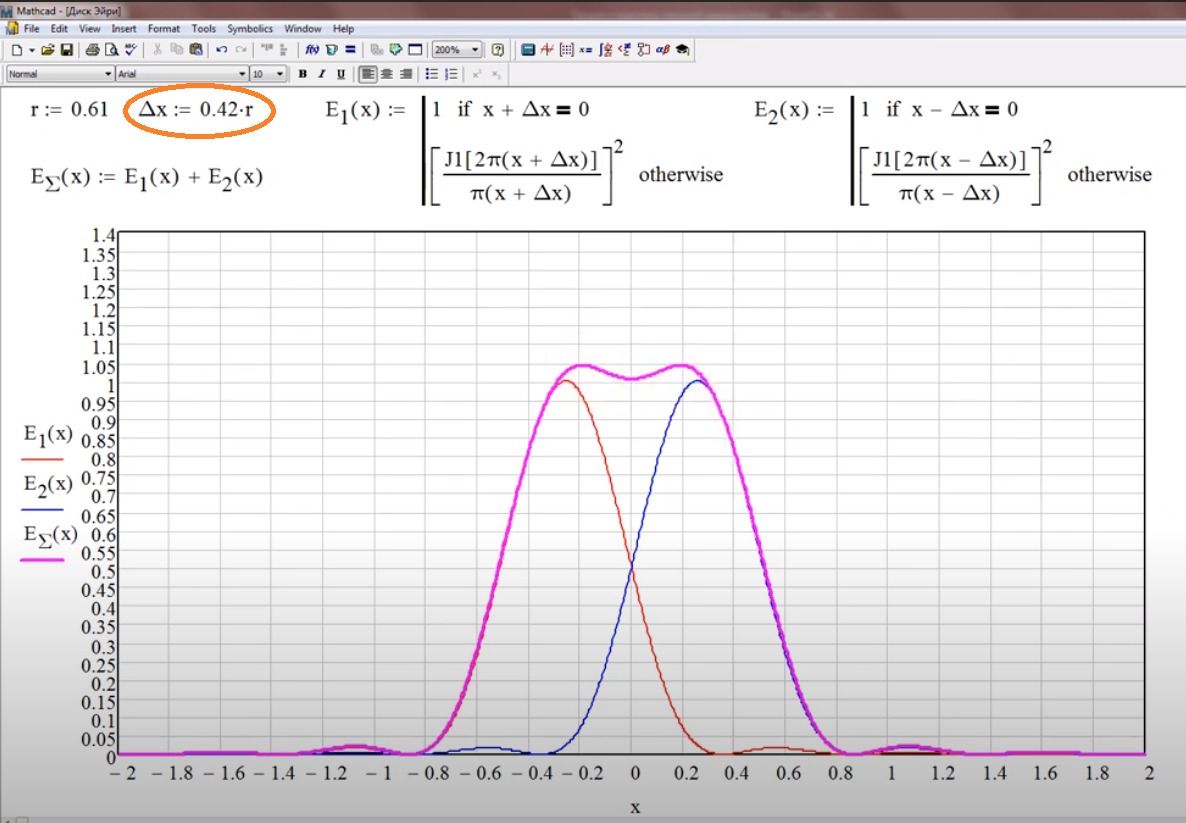
Task: Create a new worksheet with New icon
Action: pyautogui.click(x=17, y=50)
